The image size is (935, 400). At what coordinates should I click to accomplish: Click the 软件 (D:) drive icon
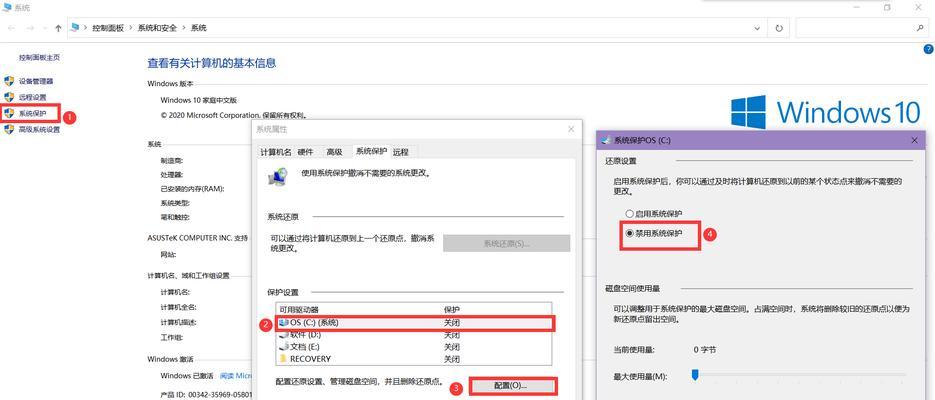(283, 335)
